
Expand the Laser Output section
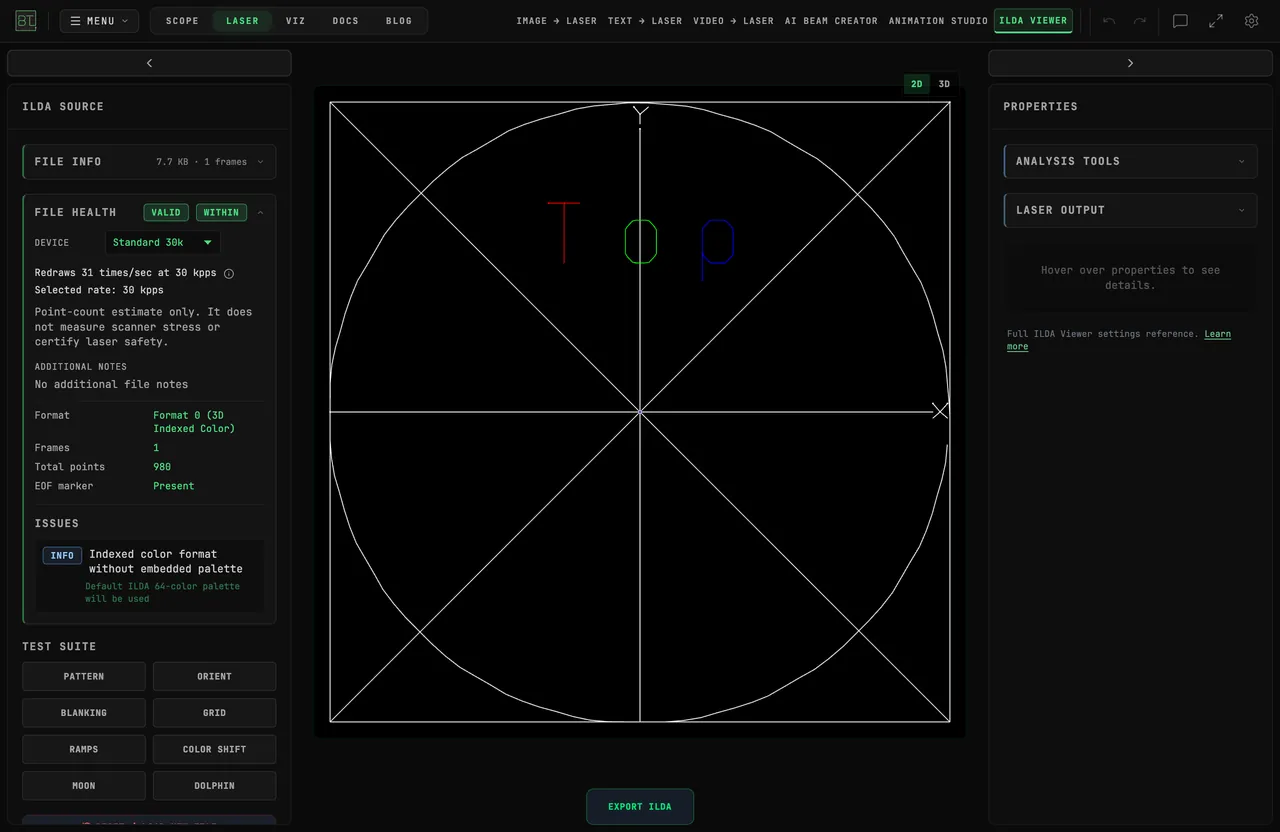(1130, 210)
